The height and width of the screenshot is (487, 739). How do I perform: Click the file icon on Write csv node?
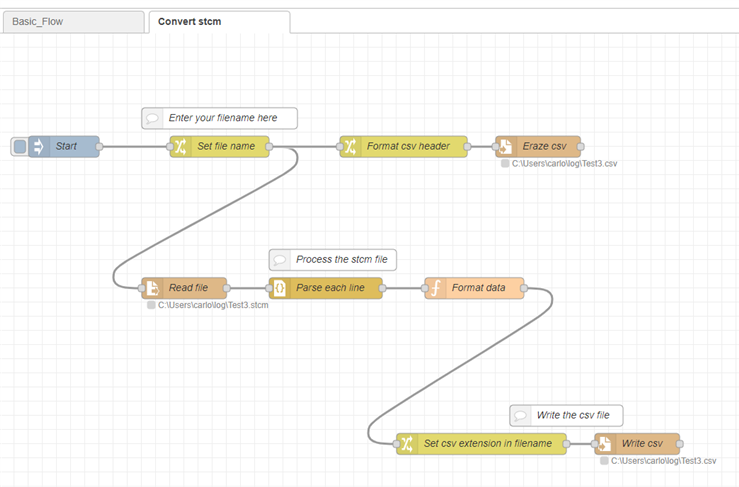pyautogui.click(x=605, y=444)
